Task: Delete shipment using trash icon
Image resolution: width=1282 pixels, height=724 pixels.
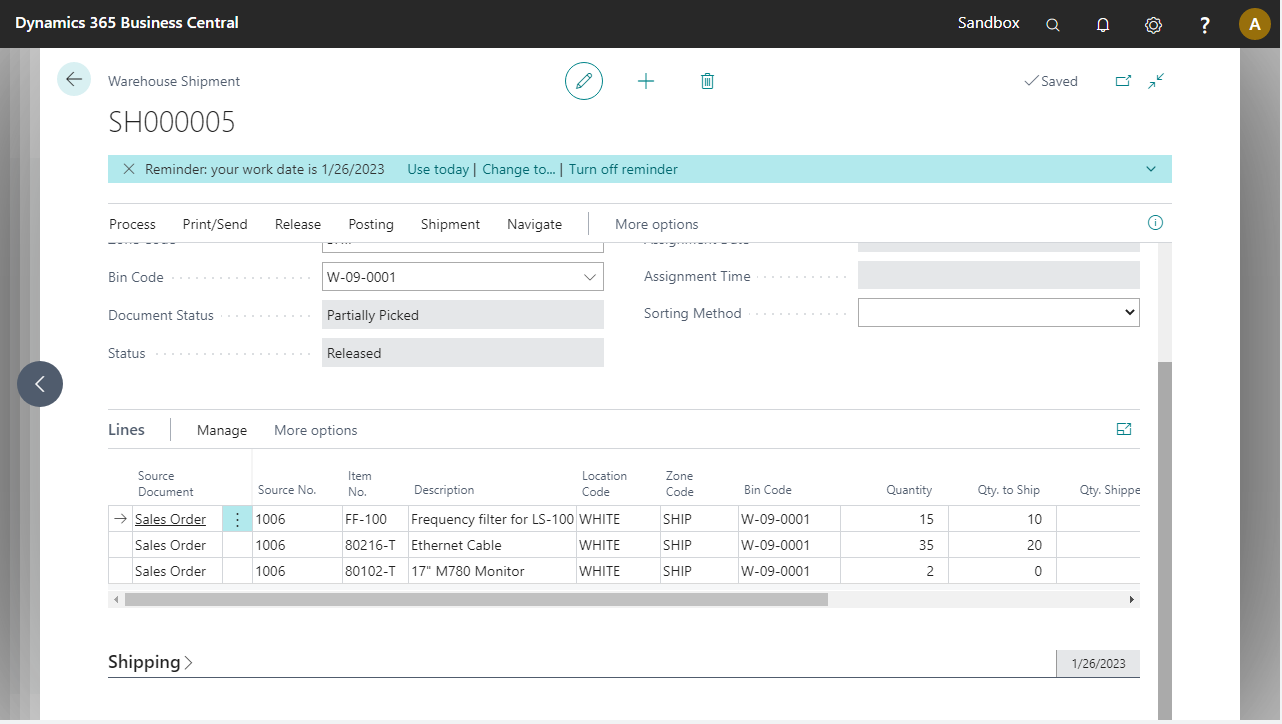Action: pos(707,81)
